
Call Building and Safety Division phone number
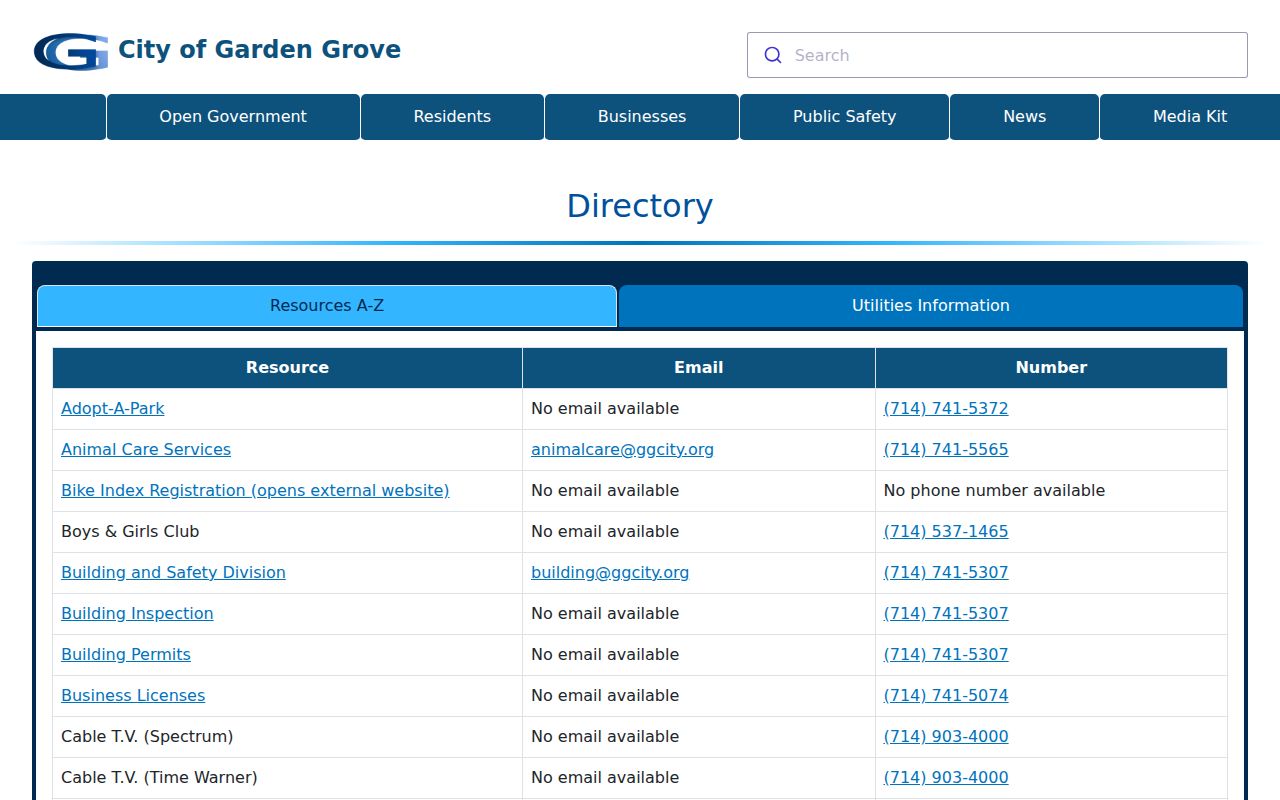pos(946,572)
